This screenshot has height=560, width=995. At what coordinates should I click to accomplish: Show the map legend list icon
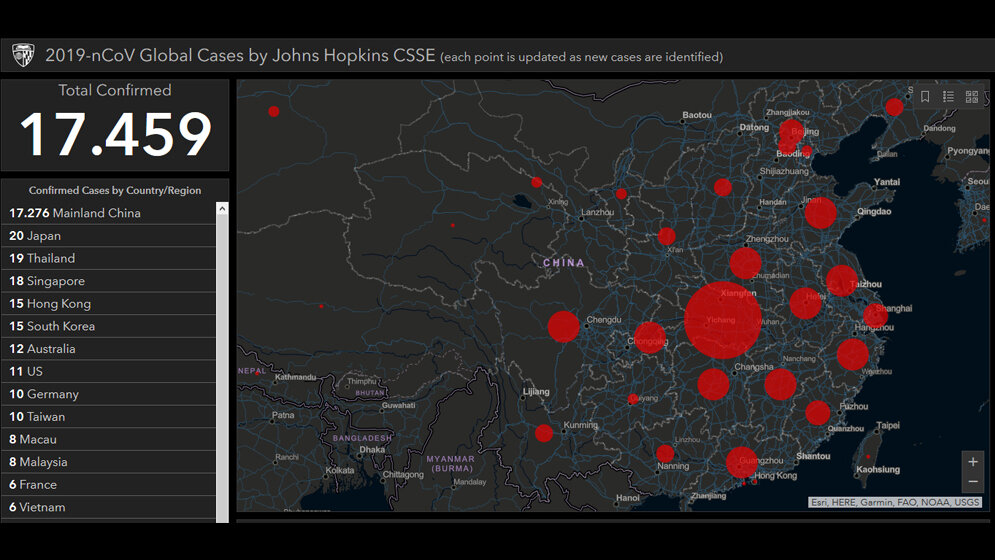[x=948, y=97]
